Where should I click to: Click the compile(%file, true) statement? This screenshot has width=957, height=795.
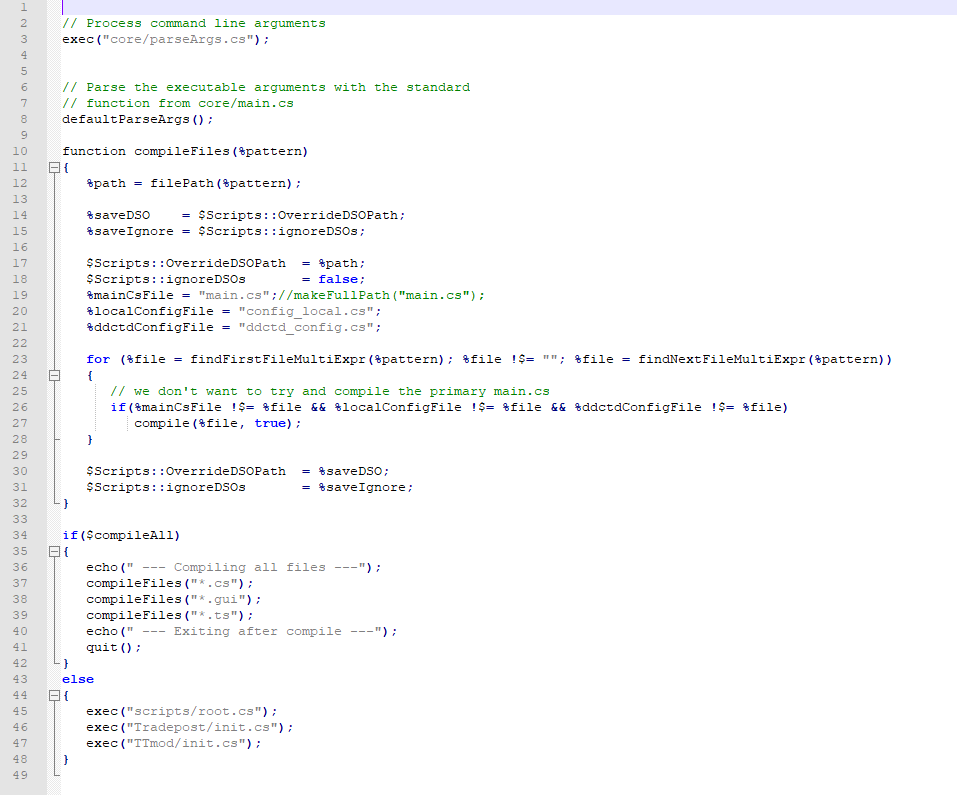(217, 423)
